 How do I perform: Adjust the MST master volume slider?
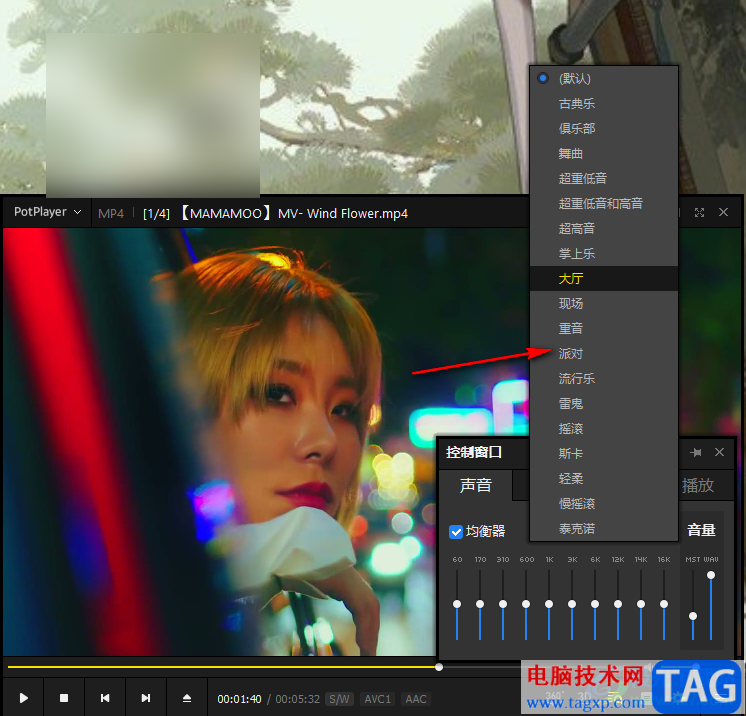pos(693,616)
